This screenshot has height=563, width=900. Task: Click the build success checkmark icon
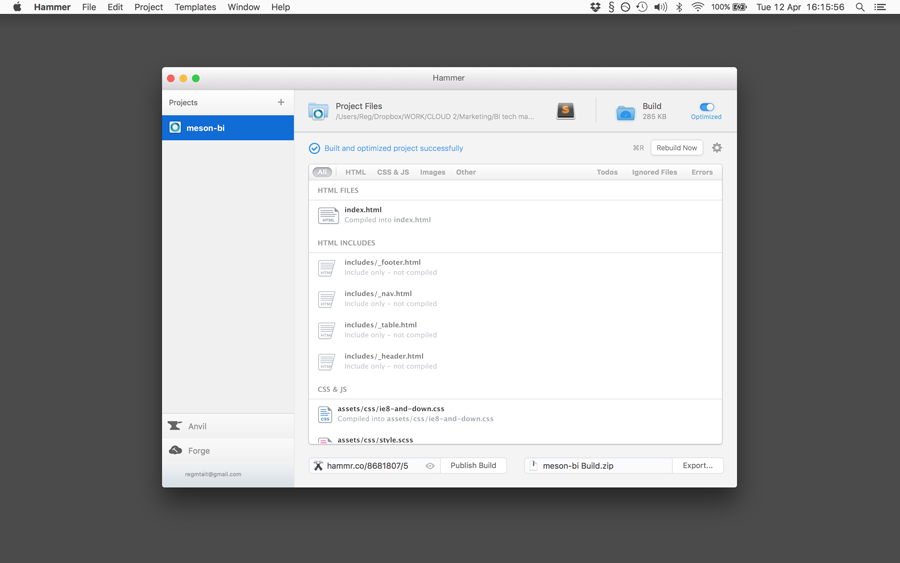coord(315,148)
